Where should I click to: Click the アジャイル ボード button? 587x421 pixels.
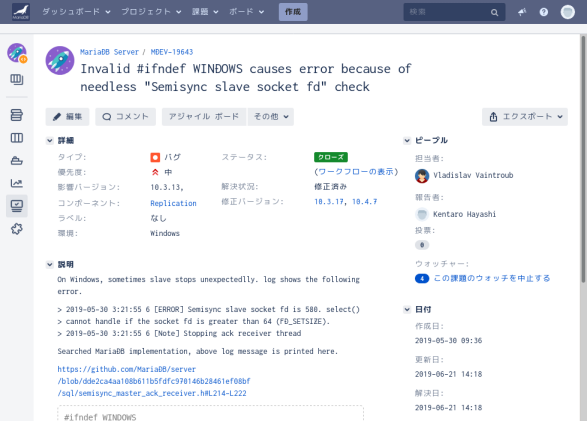[x=204, y=117]
